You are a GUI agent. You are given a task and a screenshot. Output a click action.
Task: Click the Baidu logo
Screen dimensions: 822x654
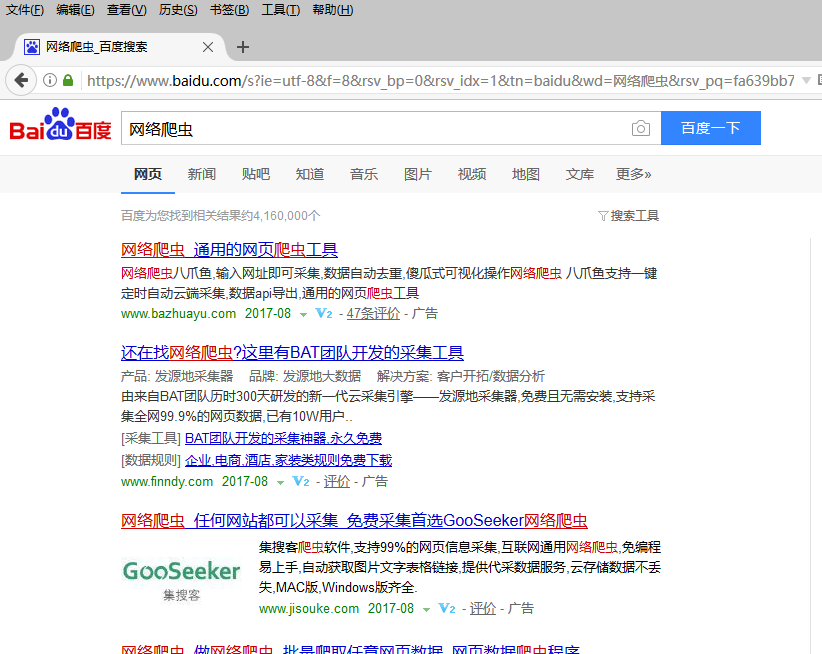click(60, 125)
